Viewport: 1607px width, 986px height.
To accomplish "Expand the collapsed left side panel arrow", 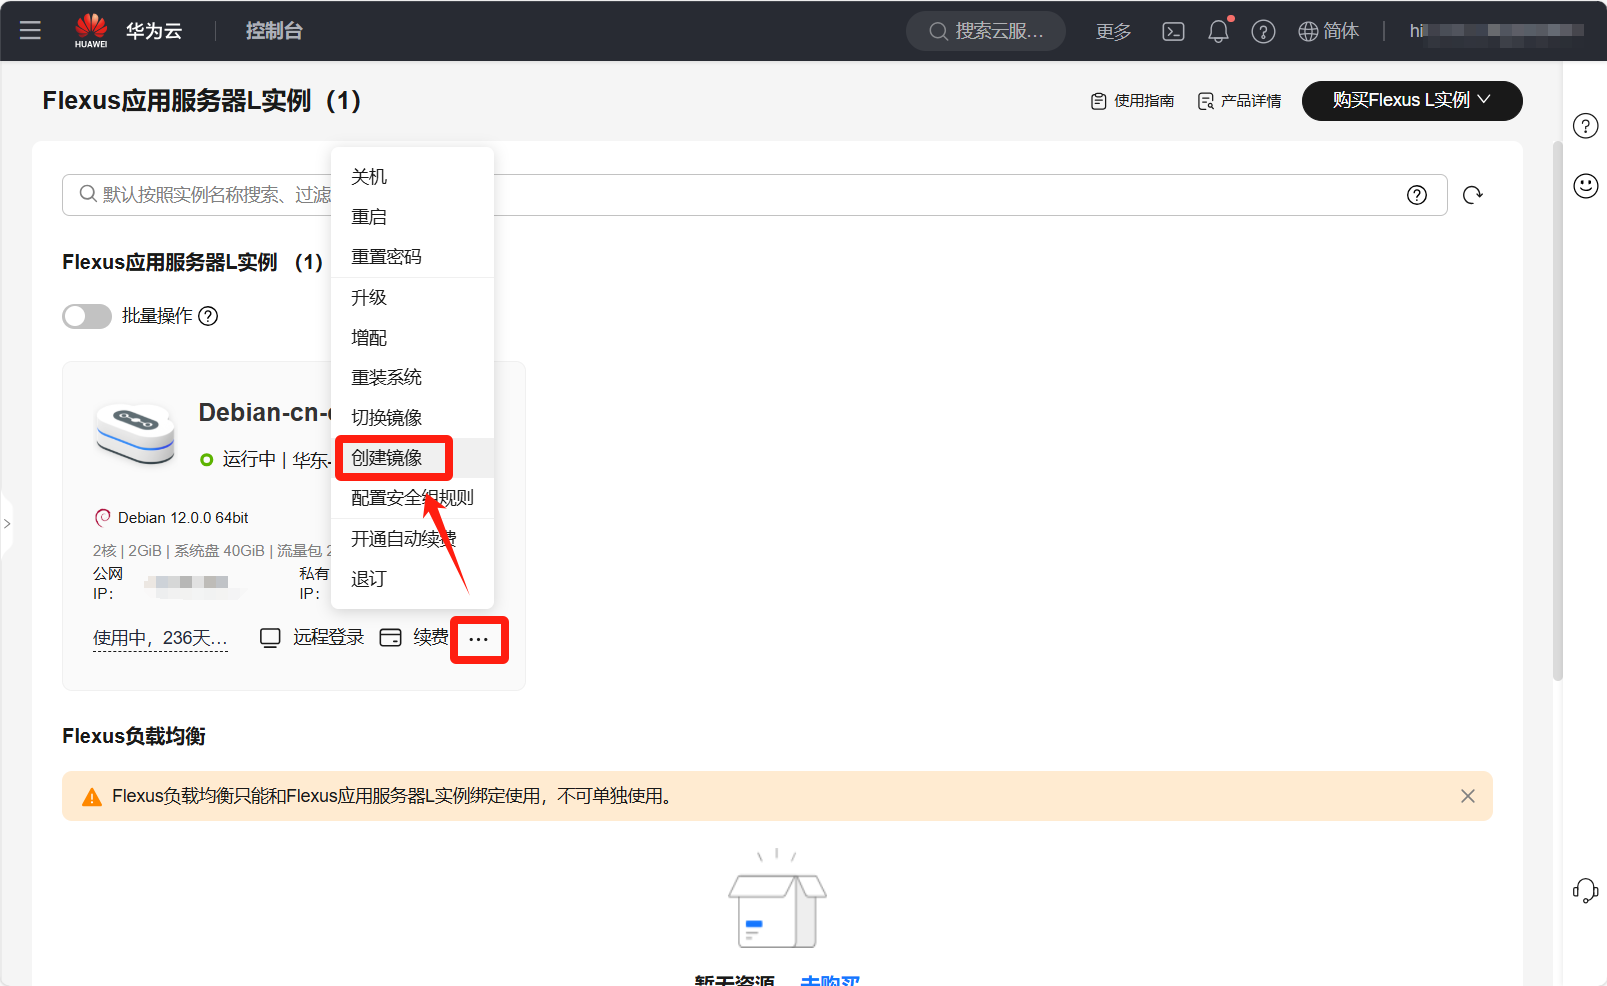I will click(7, 523).
